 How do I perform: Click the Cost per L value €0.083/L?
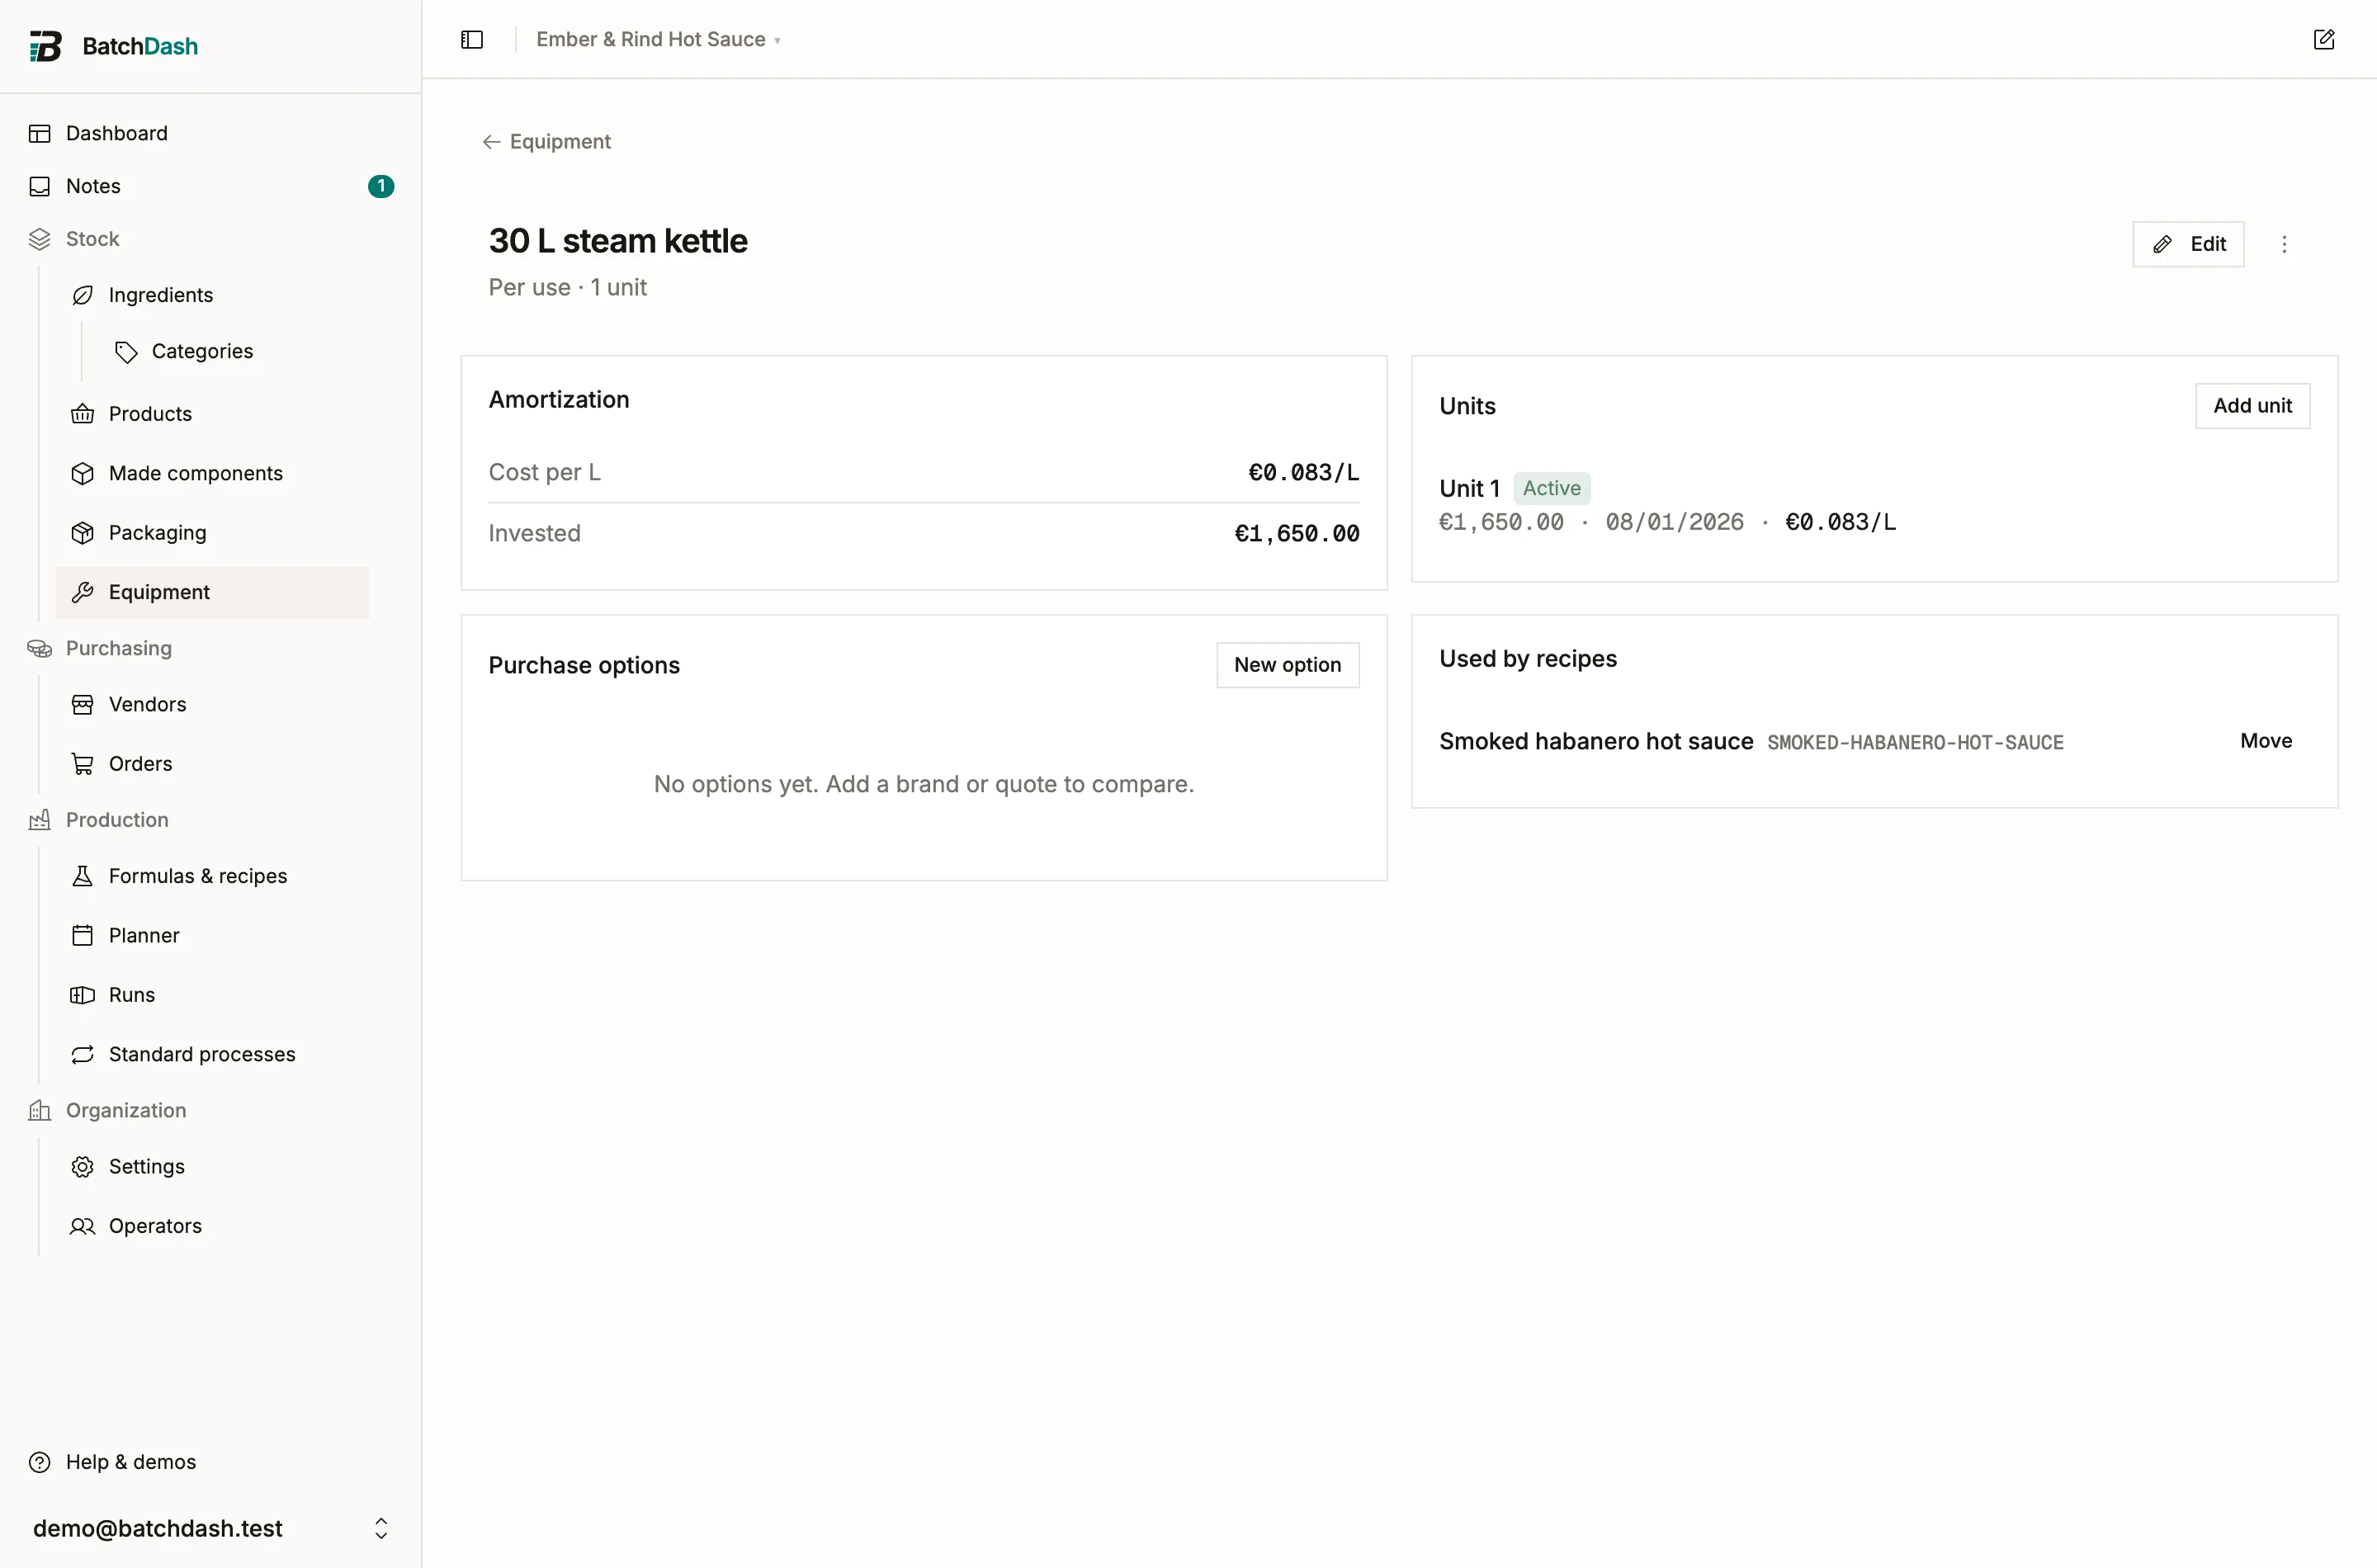click(1303, 472)
